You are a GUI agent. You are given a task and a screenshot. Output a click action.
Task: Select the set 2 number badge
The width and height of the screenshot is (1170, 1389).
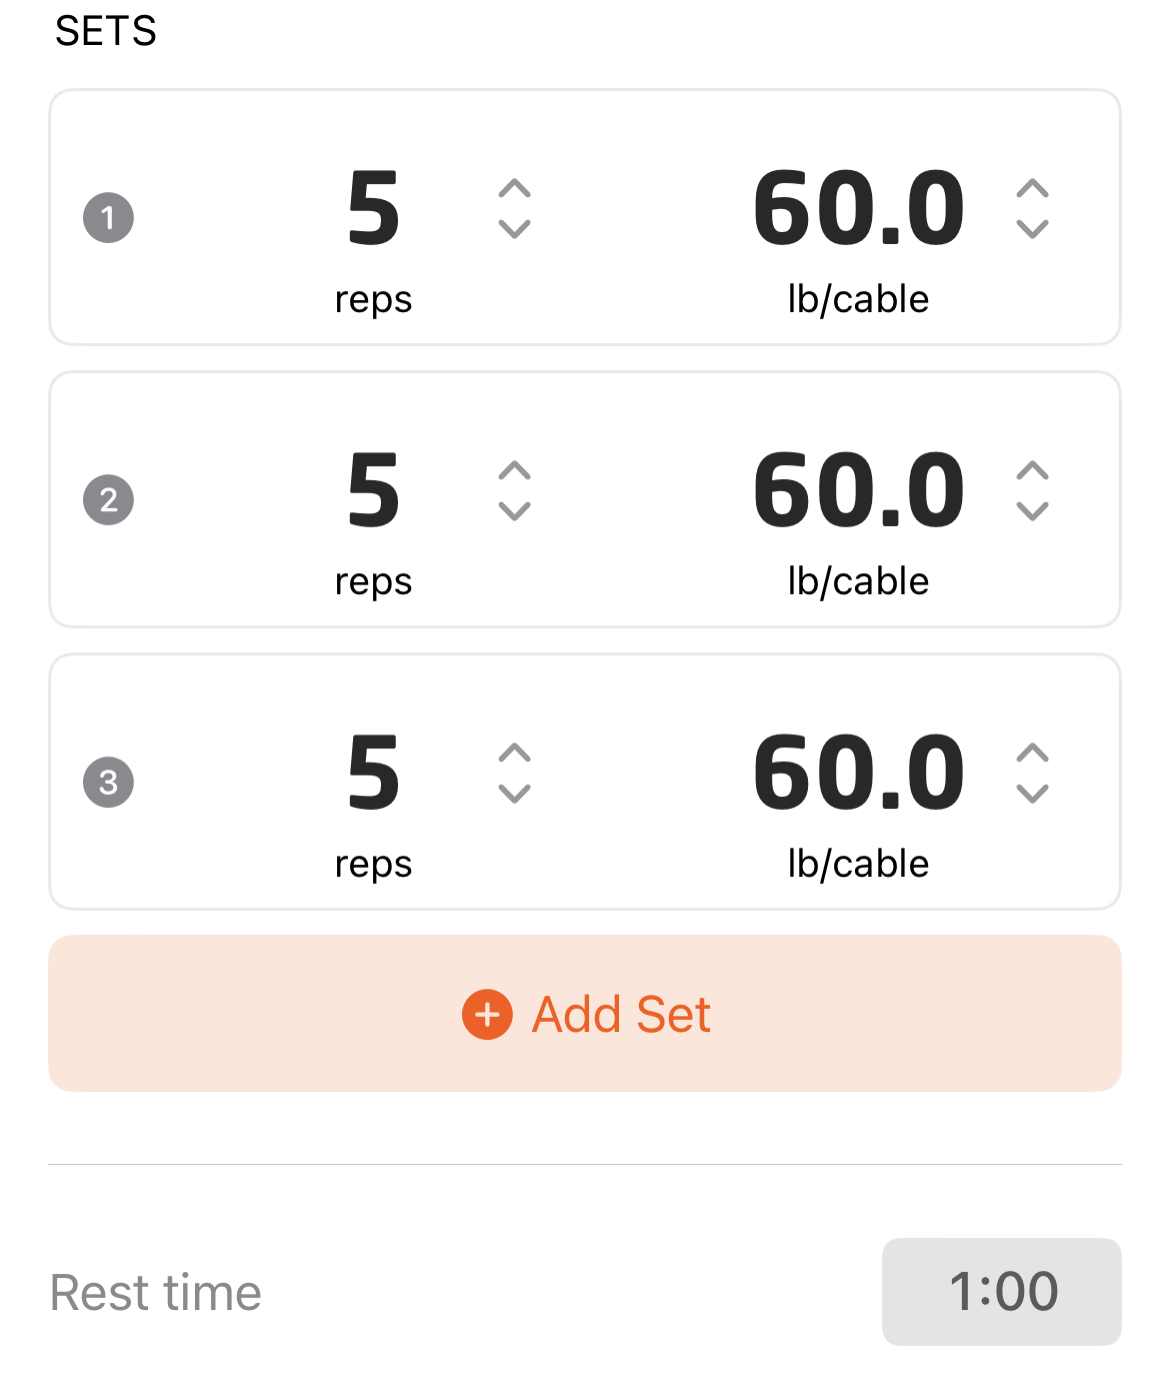pos(108,500)
